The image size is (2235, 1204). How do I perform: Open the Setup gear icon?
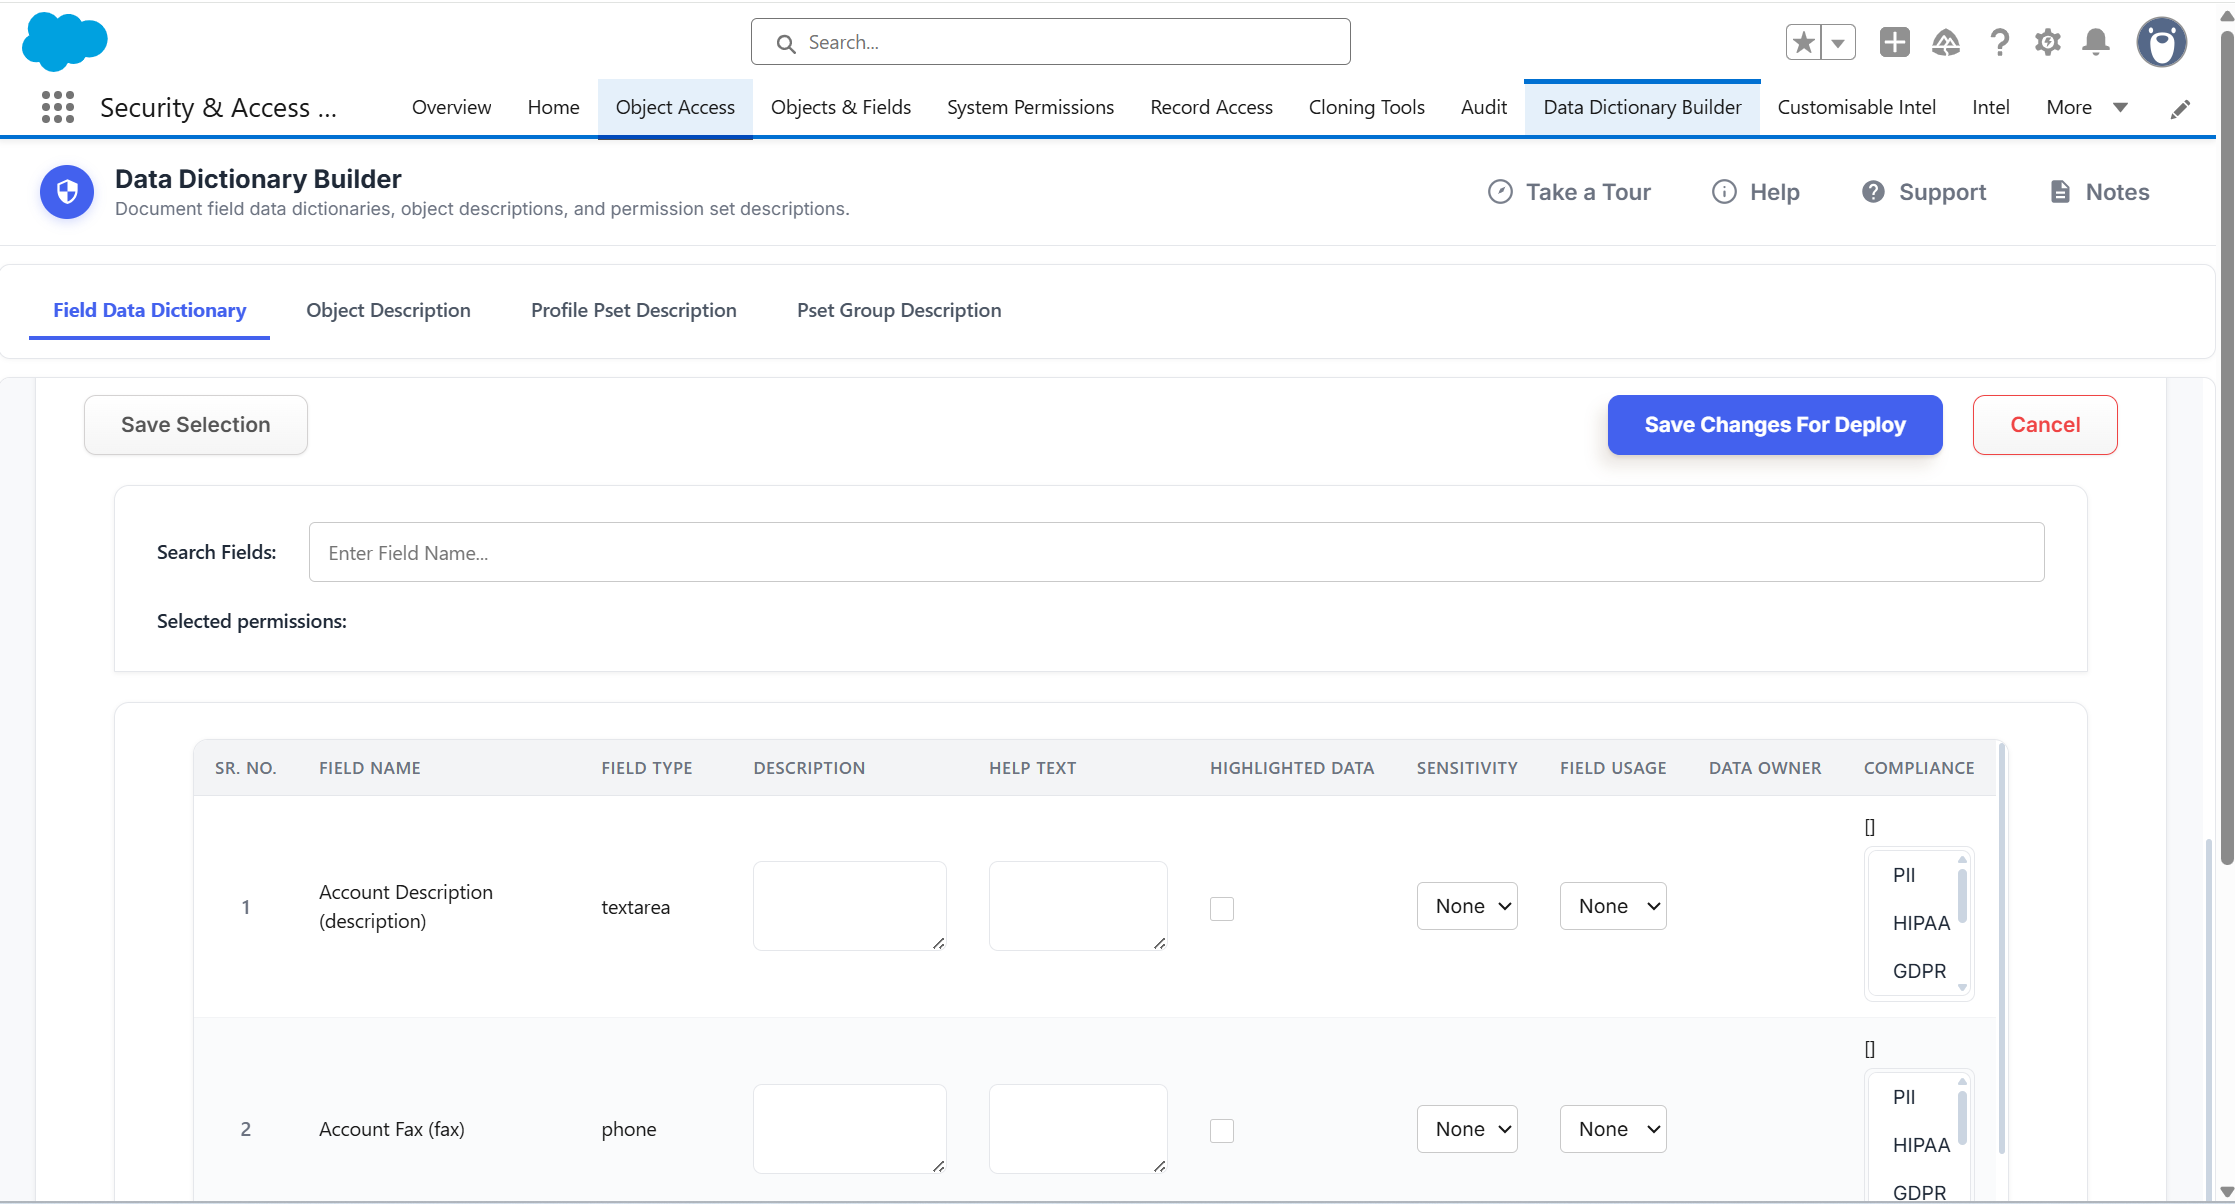(2047, 42)
